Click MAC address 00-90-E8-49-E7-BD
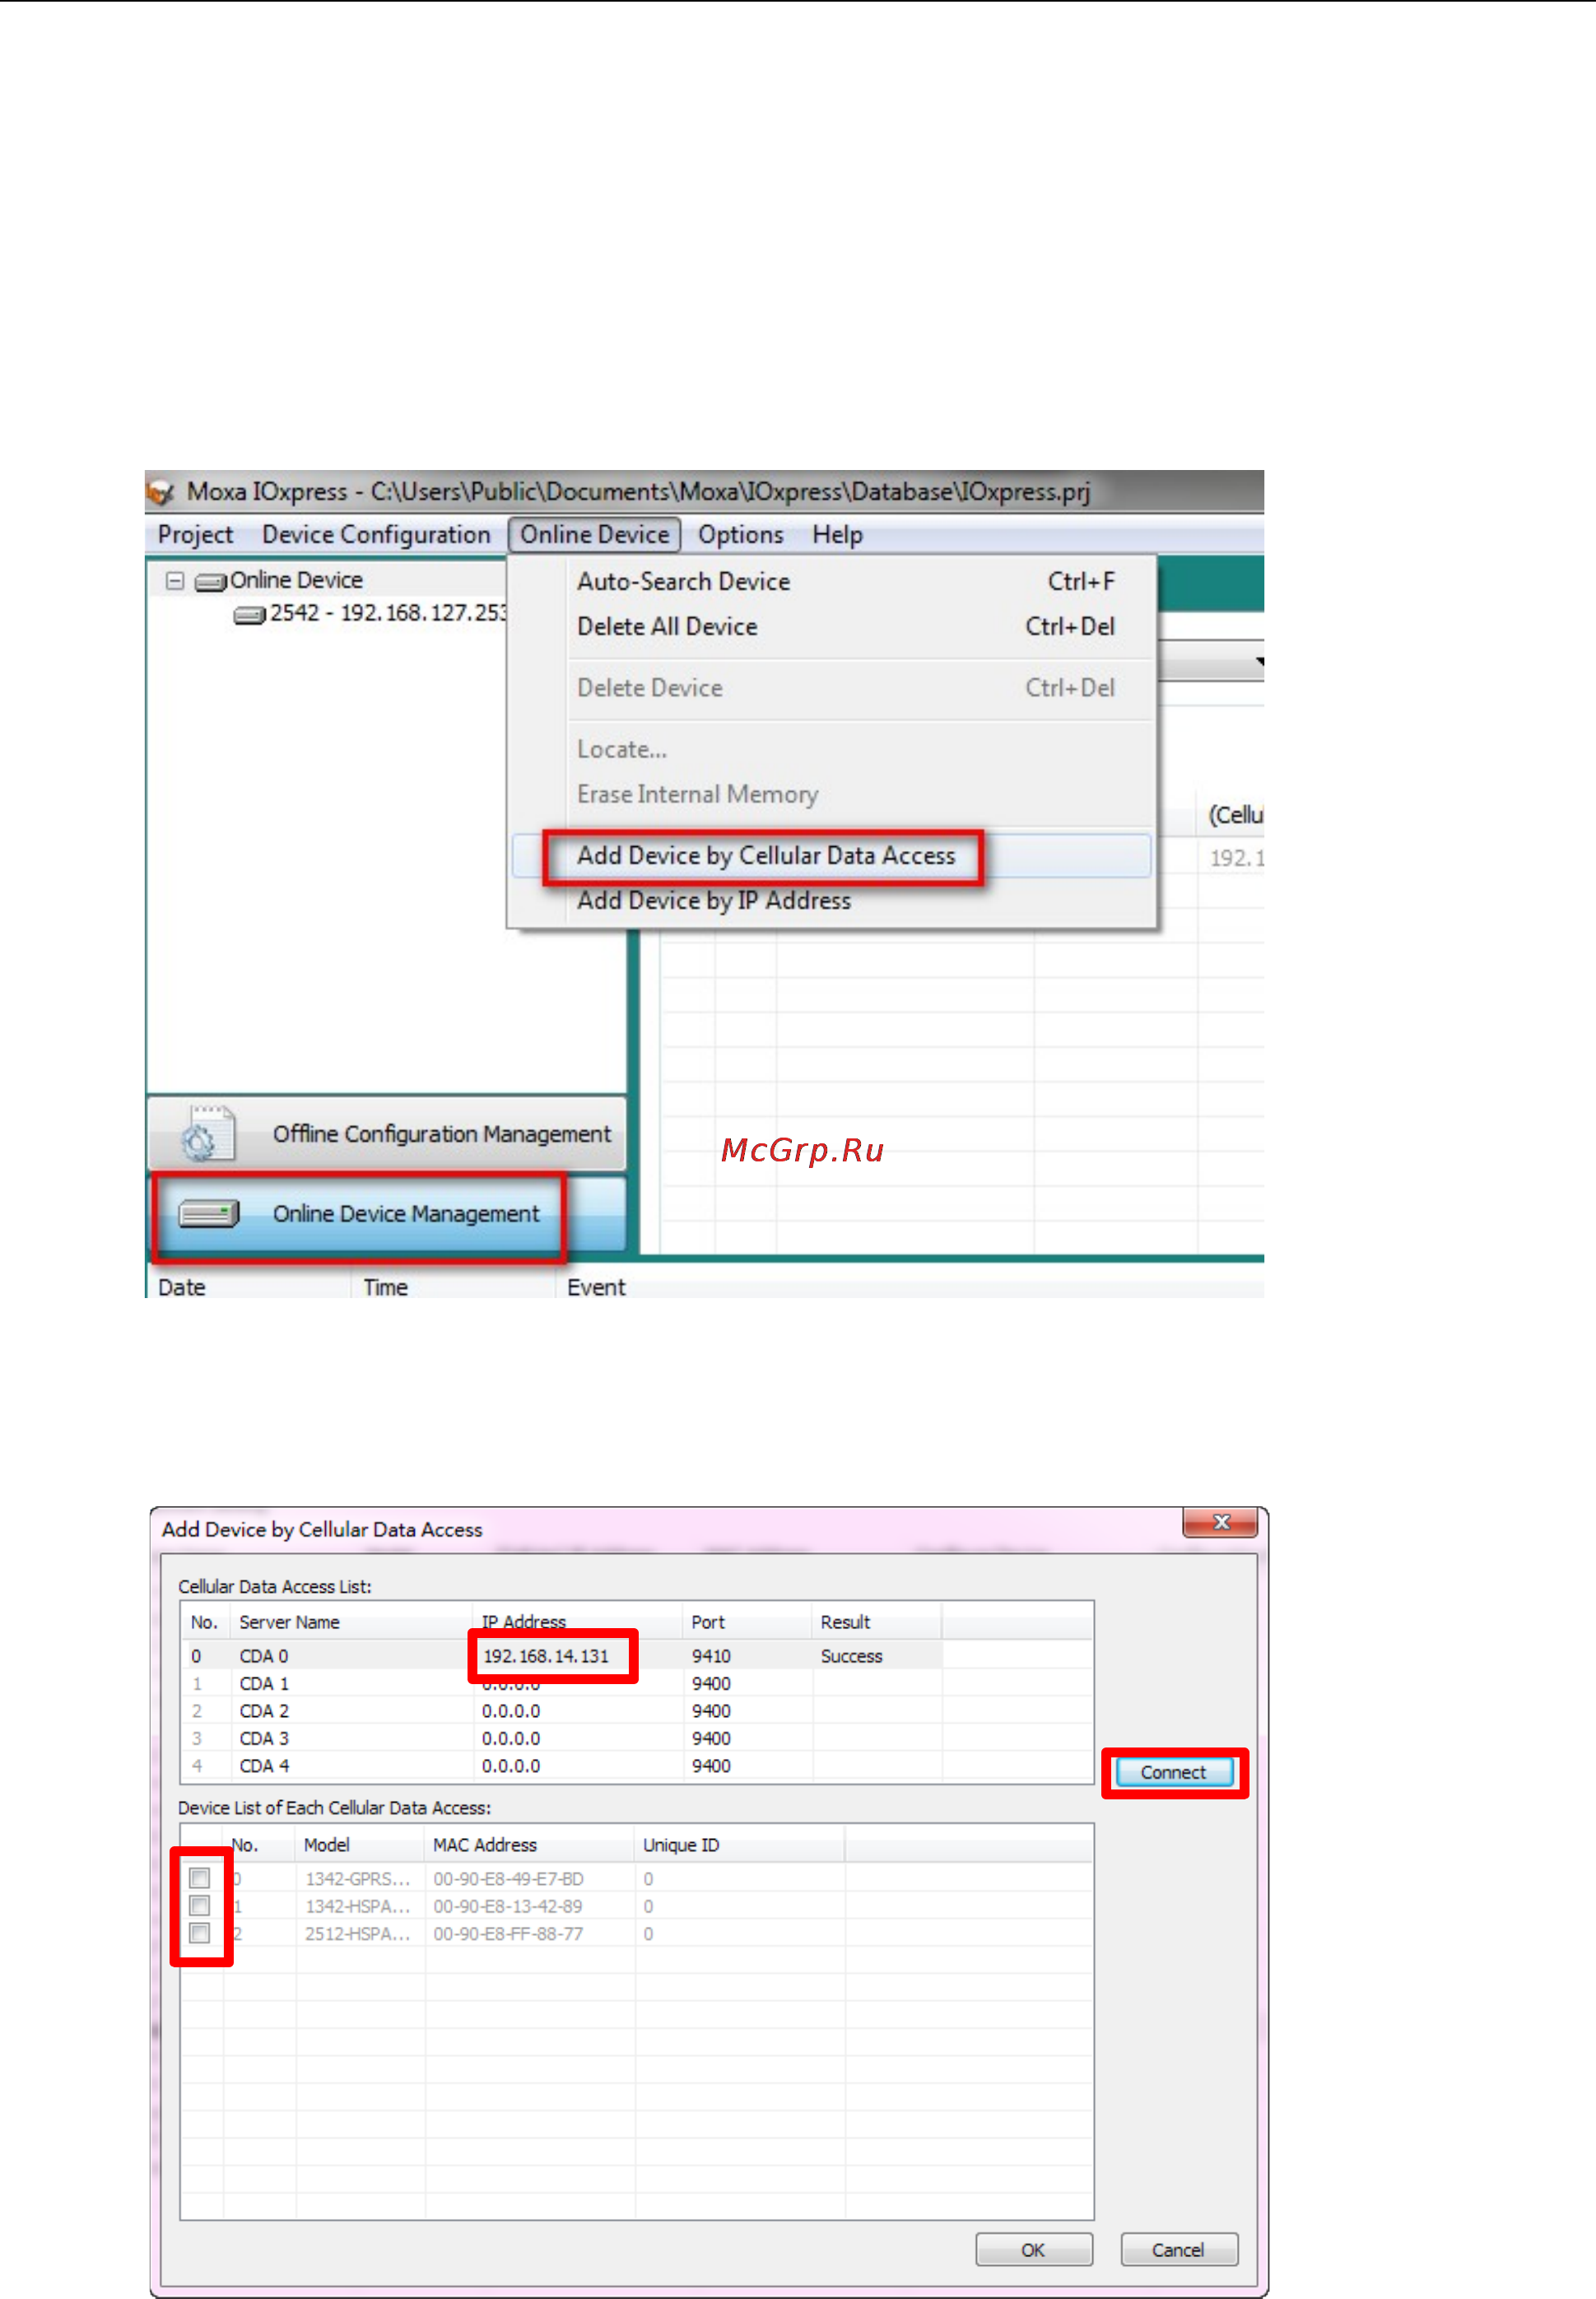The width and height of the screenshot is (1596, 2299). coord(508,1879)
